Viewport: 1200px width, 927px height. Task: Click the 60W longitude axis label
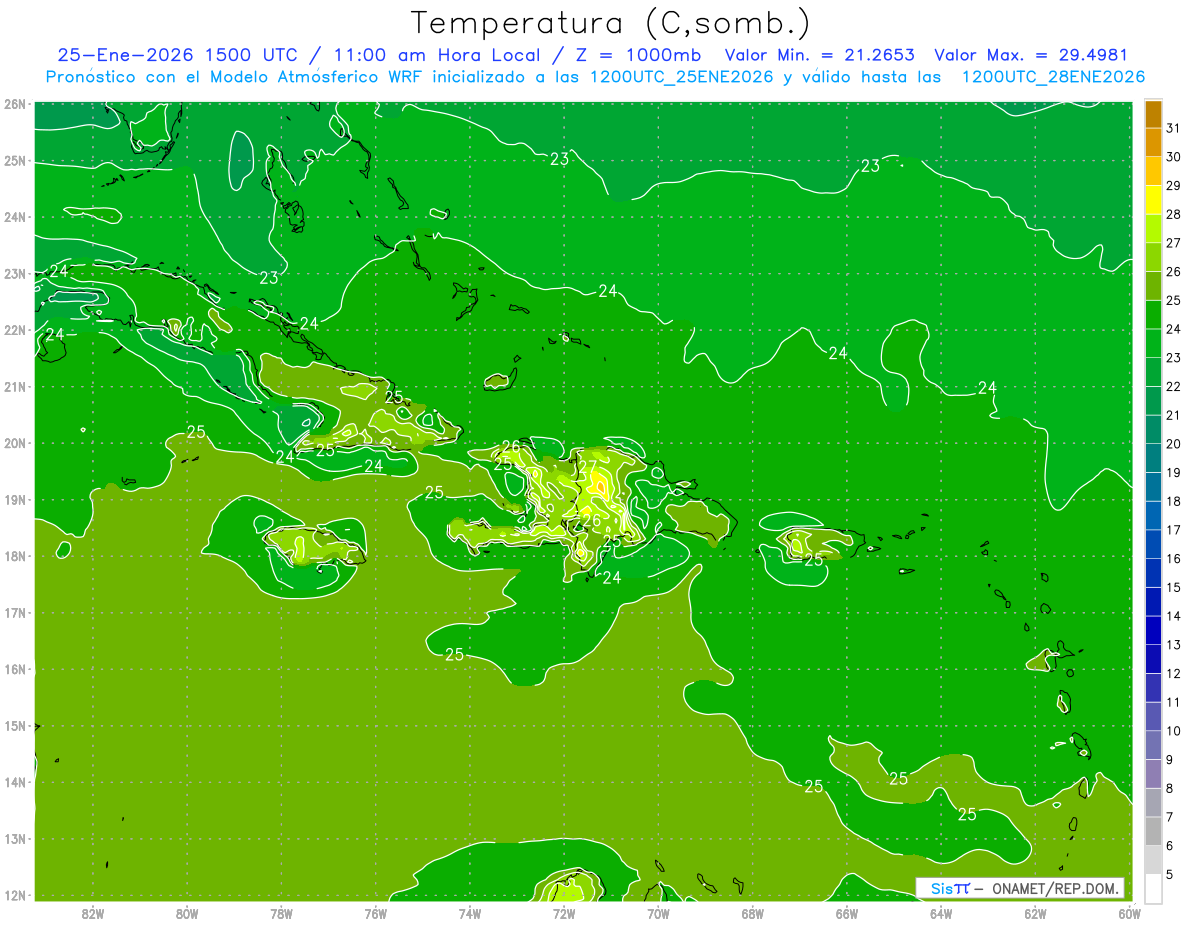(x=1130, y=913)
